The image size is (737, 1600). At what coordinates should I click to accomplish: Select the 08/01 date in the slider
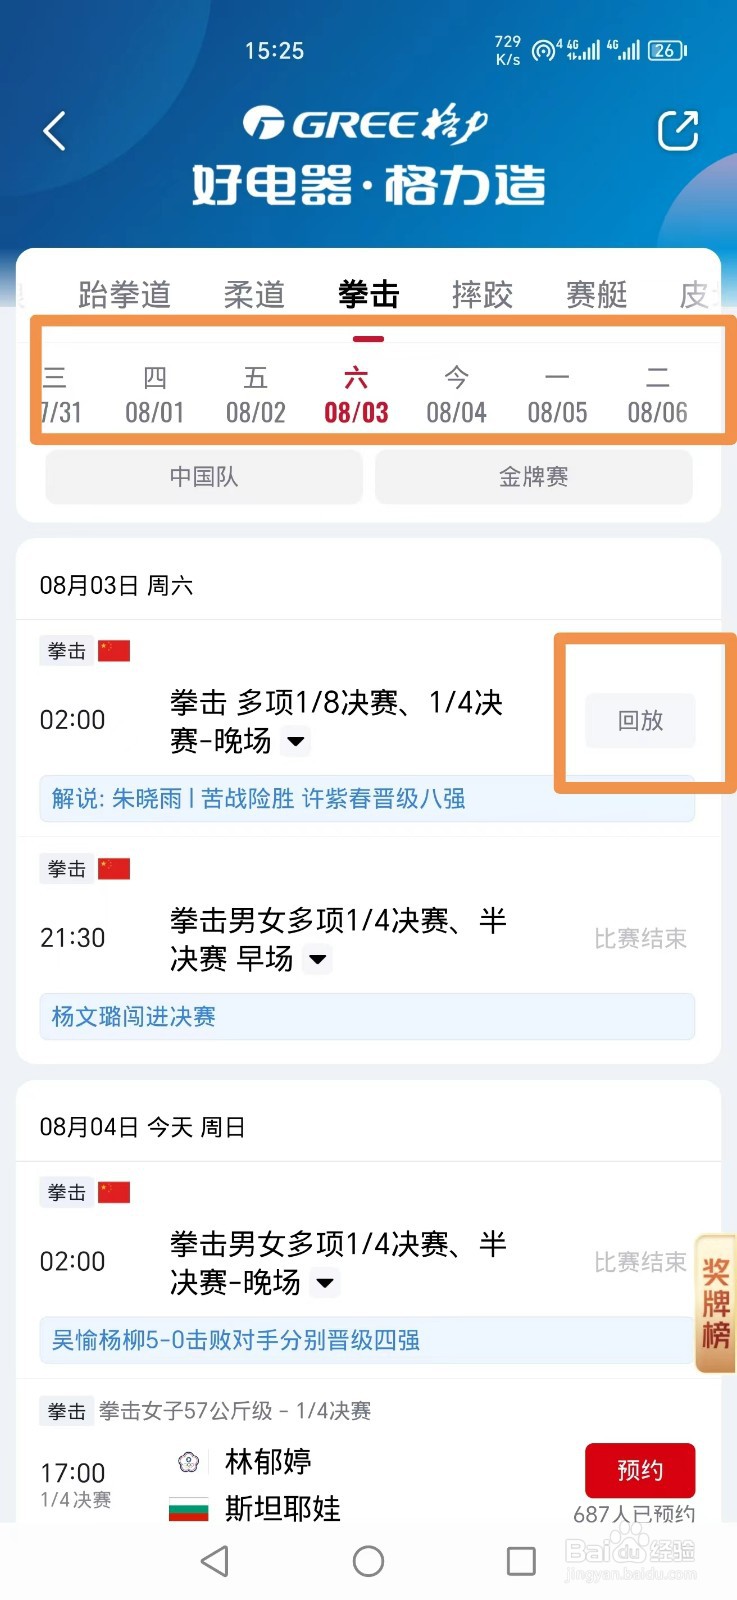154,395
